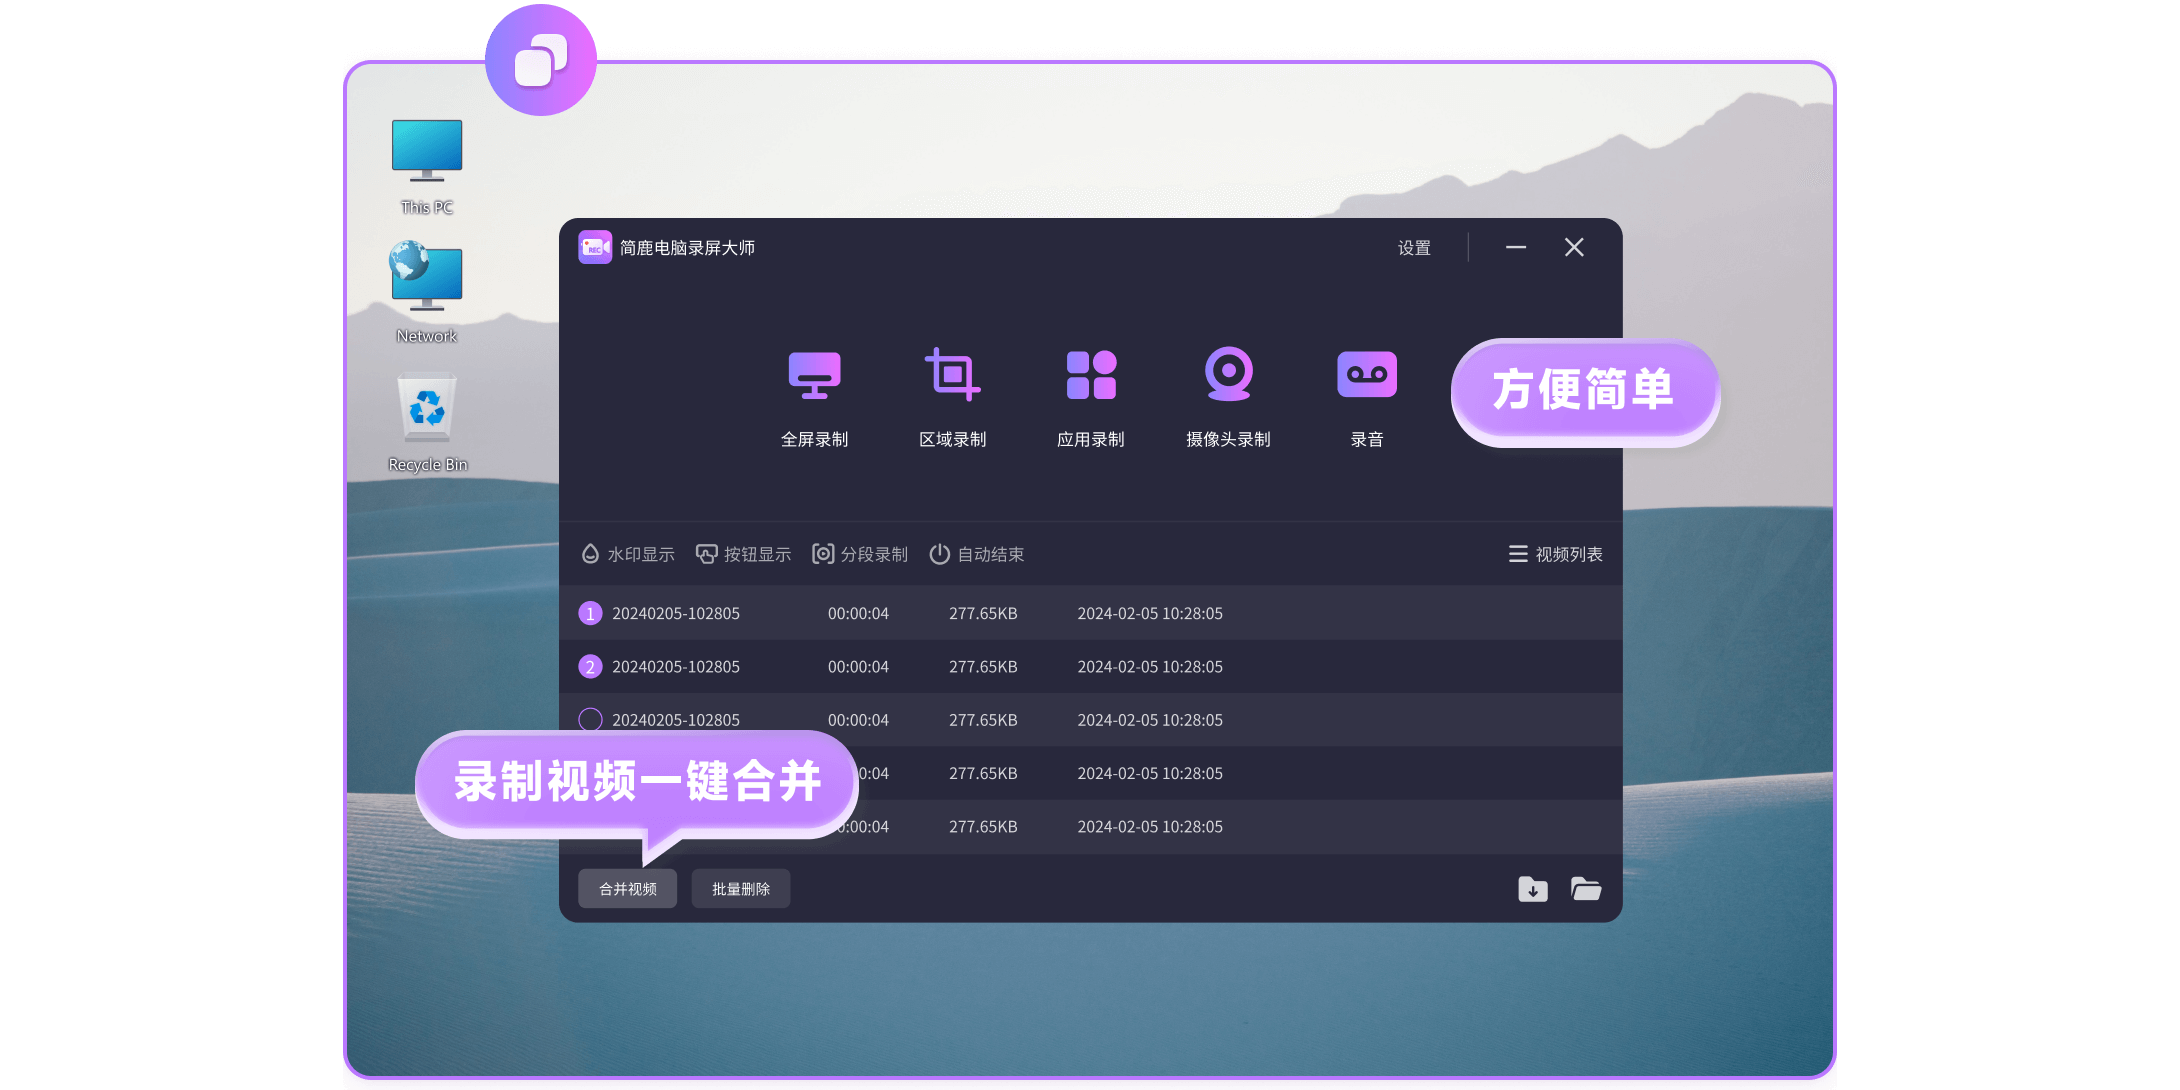Click the batch delete (批量删除) button

click(x=740, y=889)
